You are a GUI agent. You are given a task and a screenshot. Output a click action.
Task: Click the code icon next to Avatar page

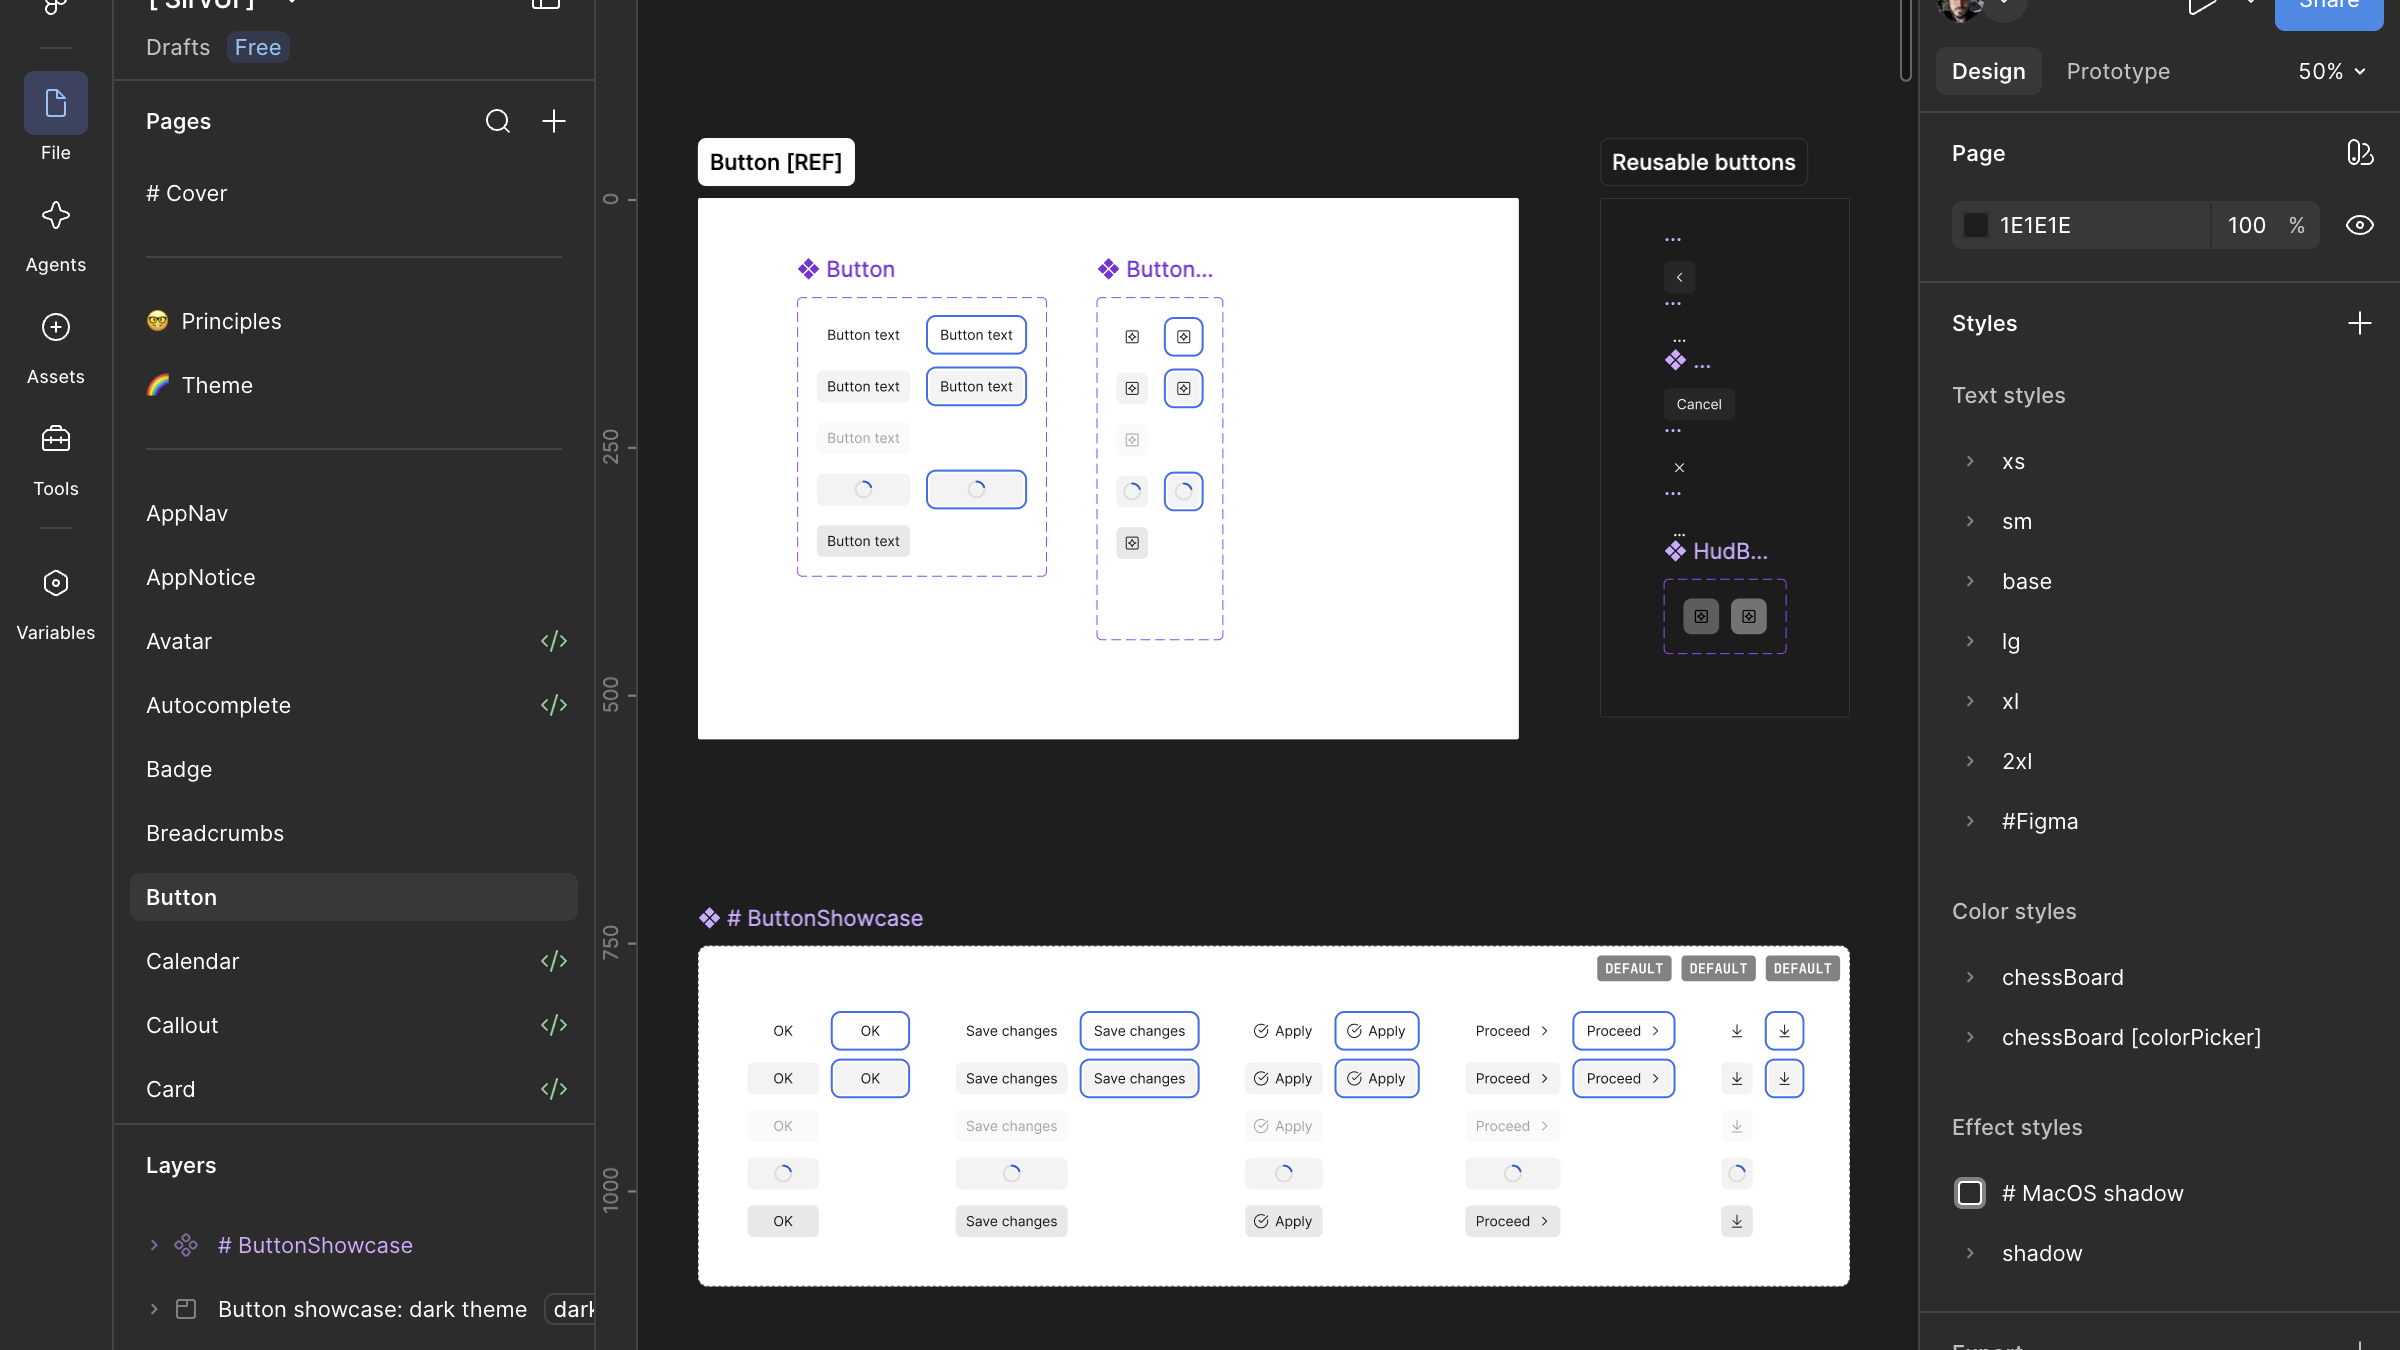(x=554, y=641)
